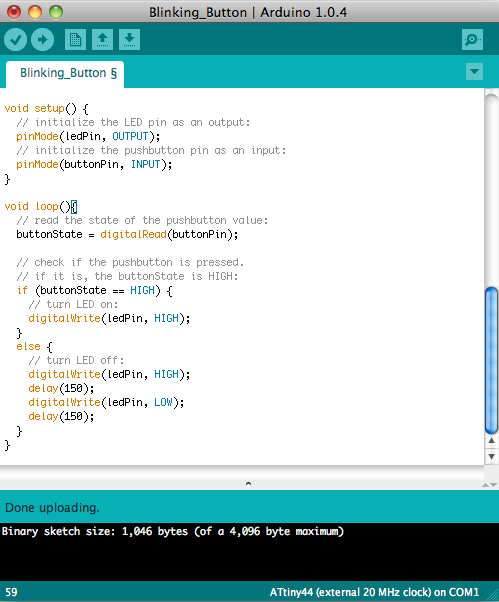Click the 'else {' line
Screen dimensions: 499x602
(34, 347)
